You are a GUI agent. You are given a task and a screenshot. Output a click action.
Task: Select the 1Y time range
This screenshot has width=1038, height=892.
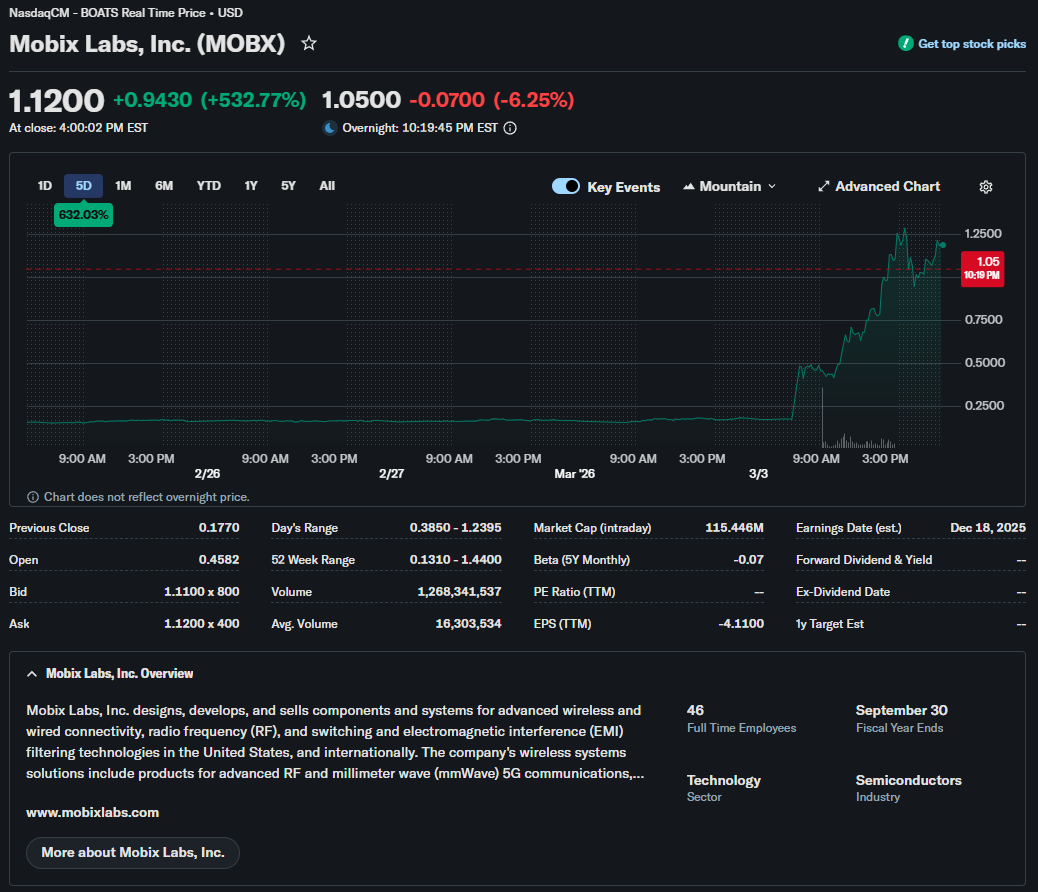pos(251,186)
